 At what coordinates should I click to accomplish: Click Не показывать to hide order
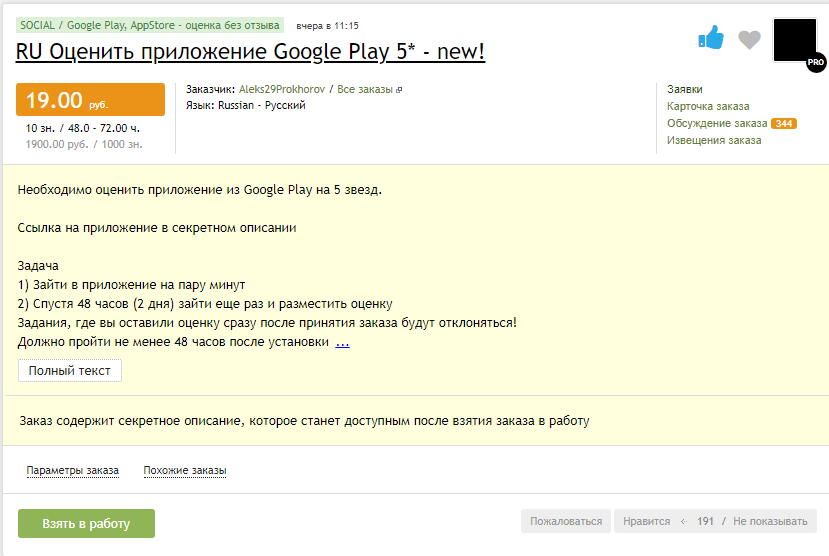click(770, 521)
